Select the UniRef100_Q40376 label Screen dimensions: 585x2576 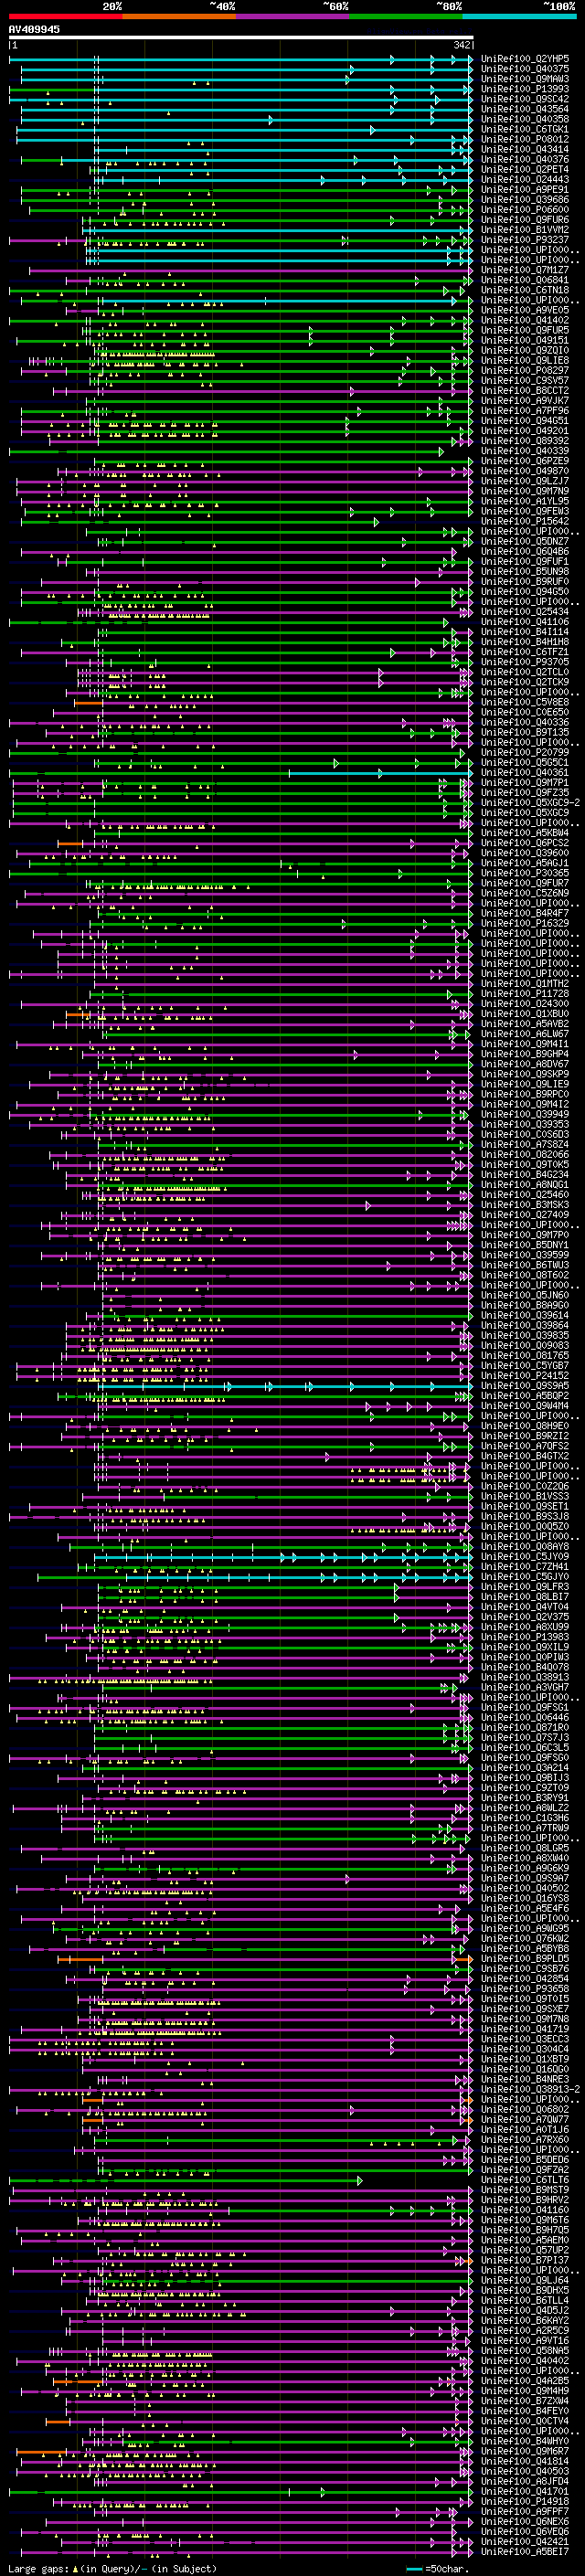tap(525, 160)
